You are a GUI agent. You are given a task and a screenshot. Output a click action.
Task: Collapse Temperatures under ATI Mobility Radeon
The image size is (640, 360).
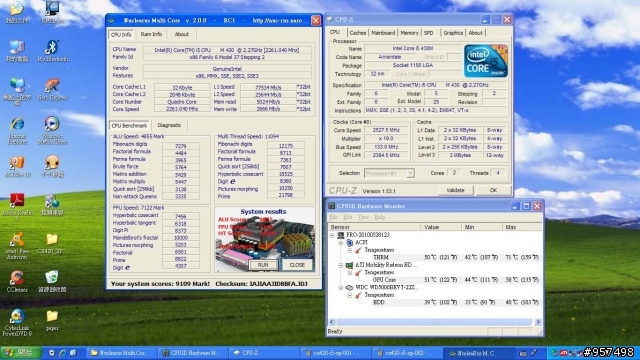point(350,272)
